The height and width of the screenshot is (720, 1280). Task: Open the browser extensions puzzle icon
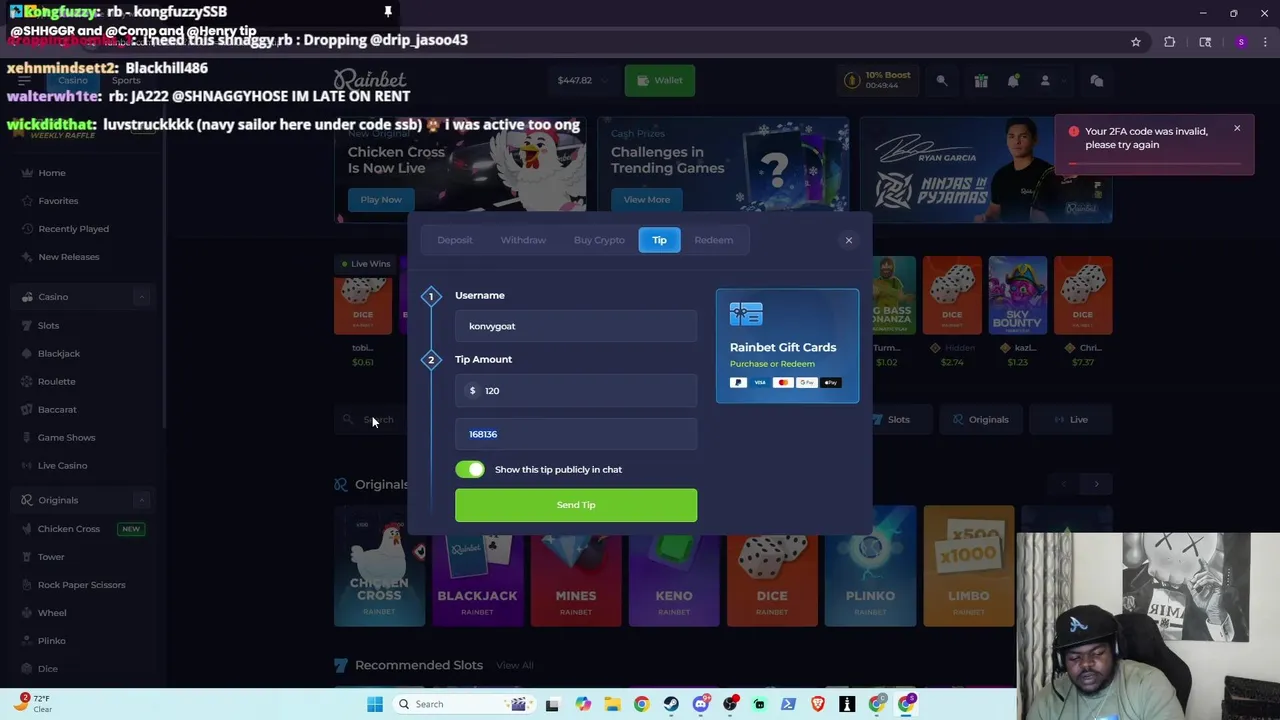[x=1169, y=42]
